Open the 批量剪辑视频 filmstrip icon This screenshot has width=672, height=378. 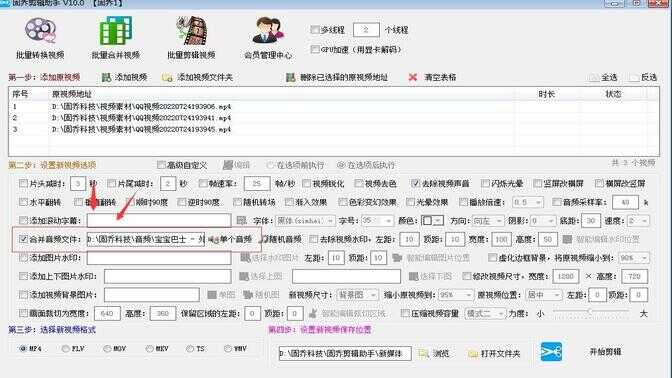192,31
